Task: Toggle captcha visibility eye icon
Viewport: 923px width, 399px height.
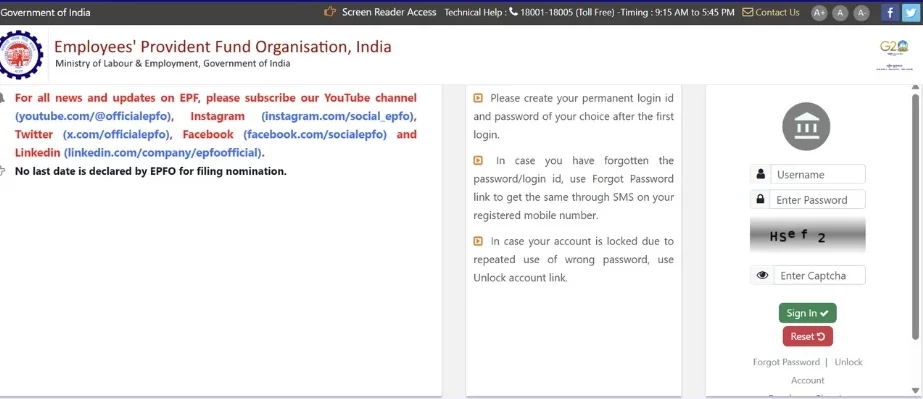Action: point(762,275)
